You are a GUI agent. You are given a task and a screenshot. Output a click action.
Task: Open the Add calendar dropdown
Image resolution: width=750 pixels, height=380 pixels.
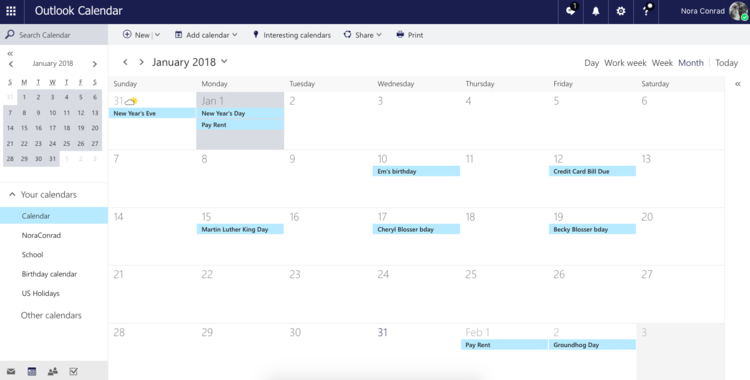pyautogui.click(x=206, y=35)
